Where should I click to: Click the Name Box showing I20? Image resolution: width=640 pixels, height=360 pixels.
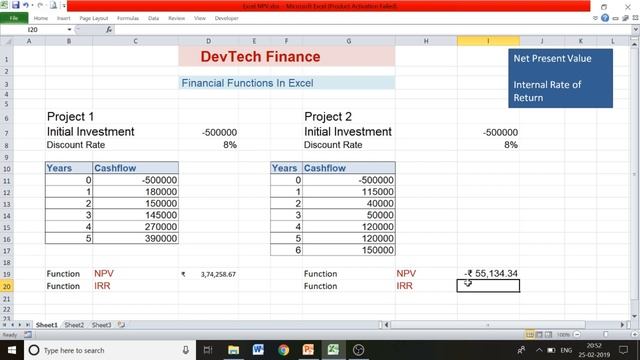pos(33,29)
